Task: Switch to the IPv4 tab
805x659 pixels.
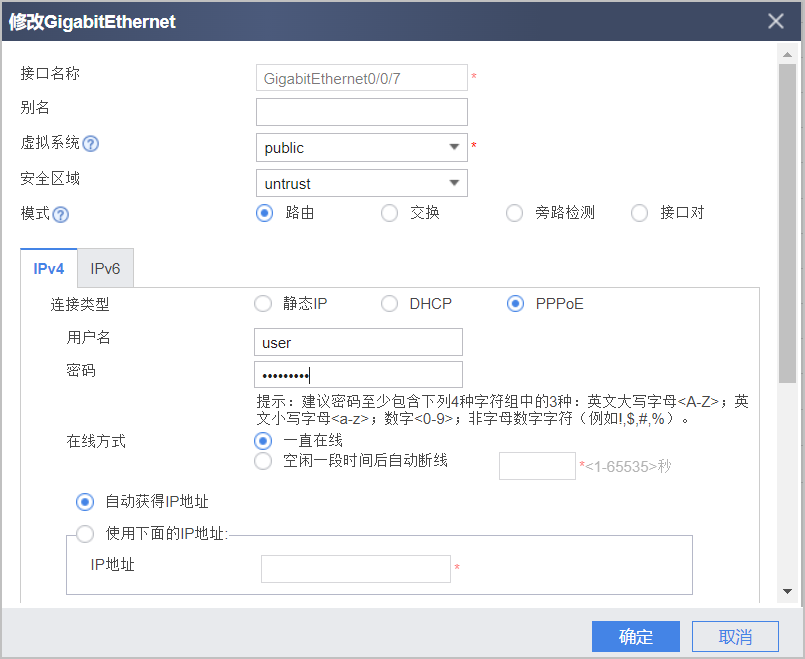Action: tap(49, 268)
